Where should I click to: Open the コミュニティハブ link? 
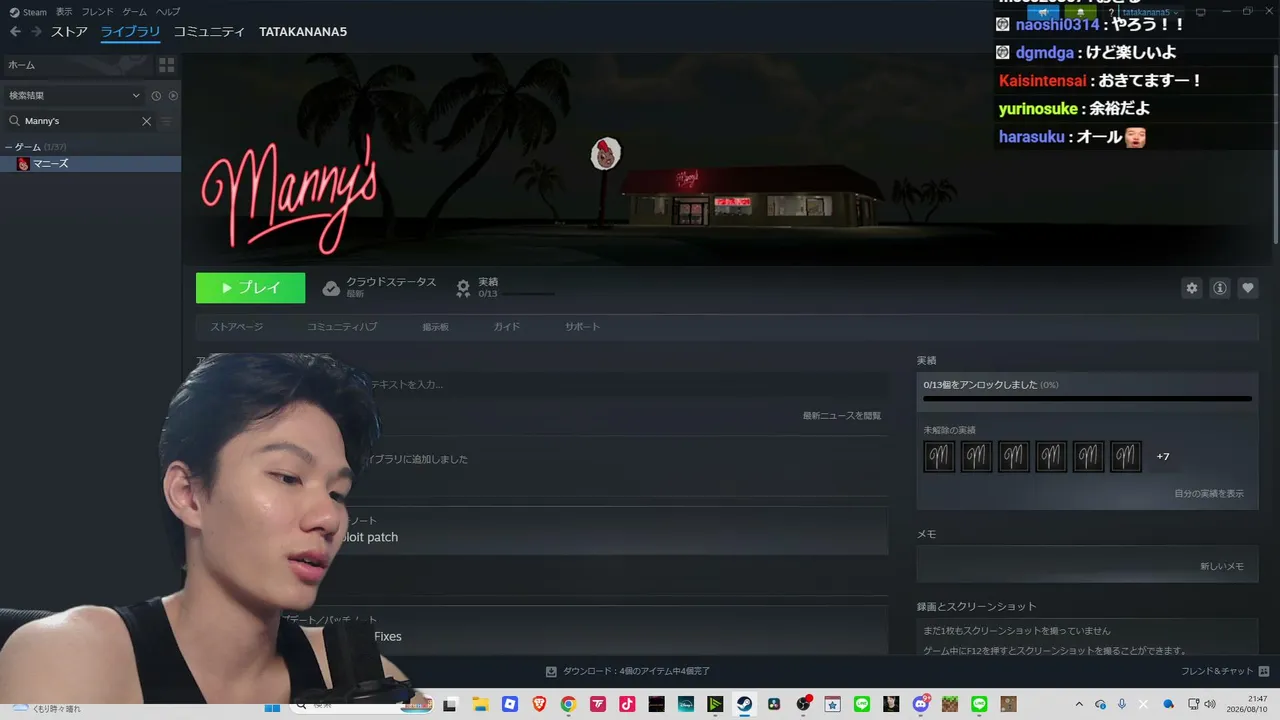click(342, 327)
